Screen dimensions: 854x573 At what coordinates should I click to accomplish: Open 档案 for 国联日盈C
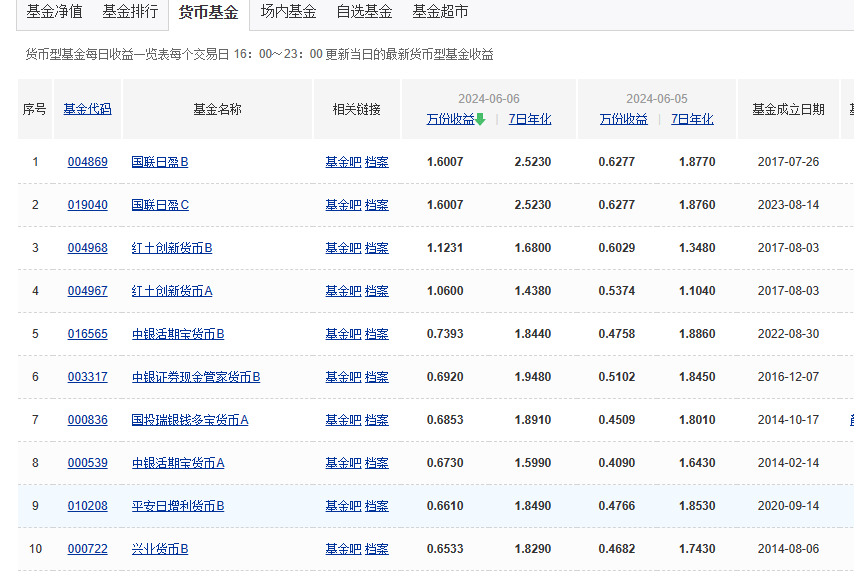[x=376, y=205]
